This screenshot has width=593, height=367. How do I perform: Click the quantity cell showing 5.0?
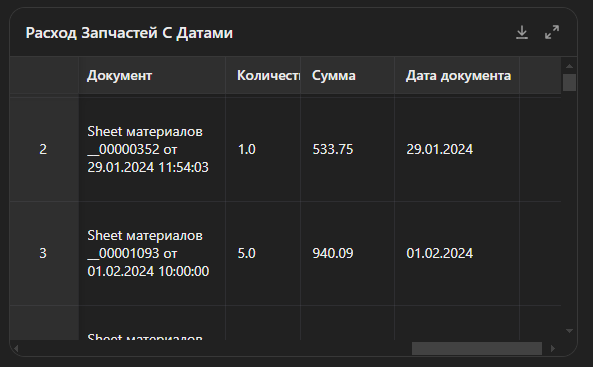[263, 253]
